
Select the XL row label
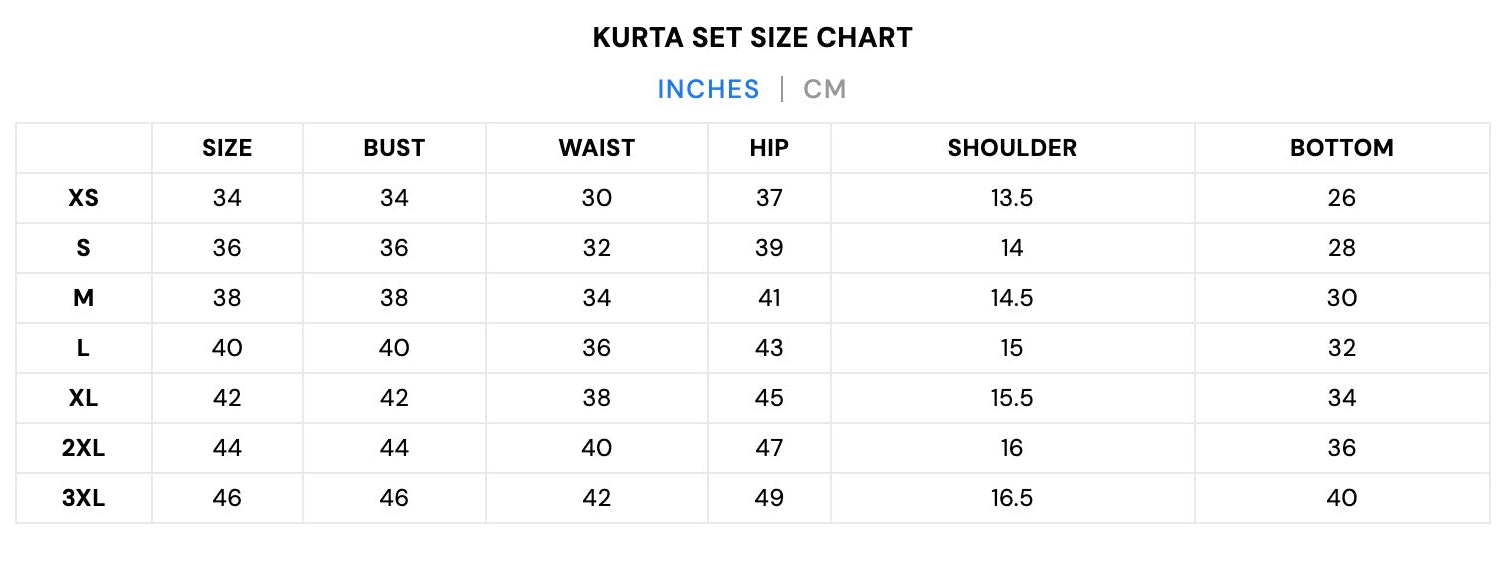coord(83,398)
